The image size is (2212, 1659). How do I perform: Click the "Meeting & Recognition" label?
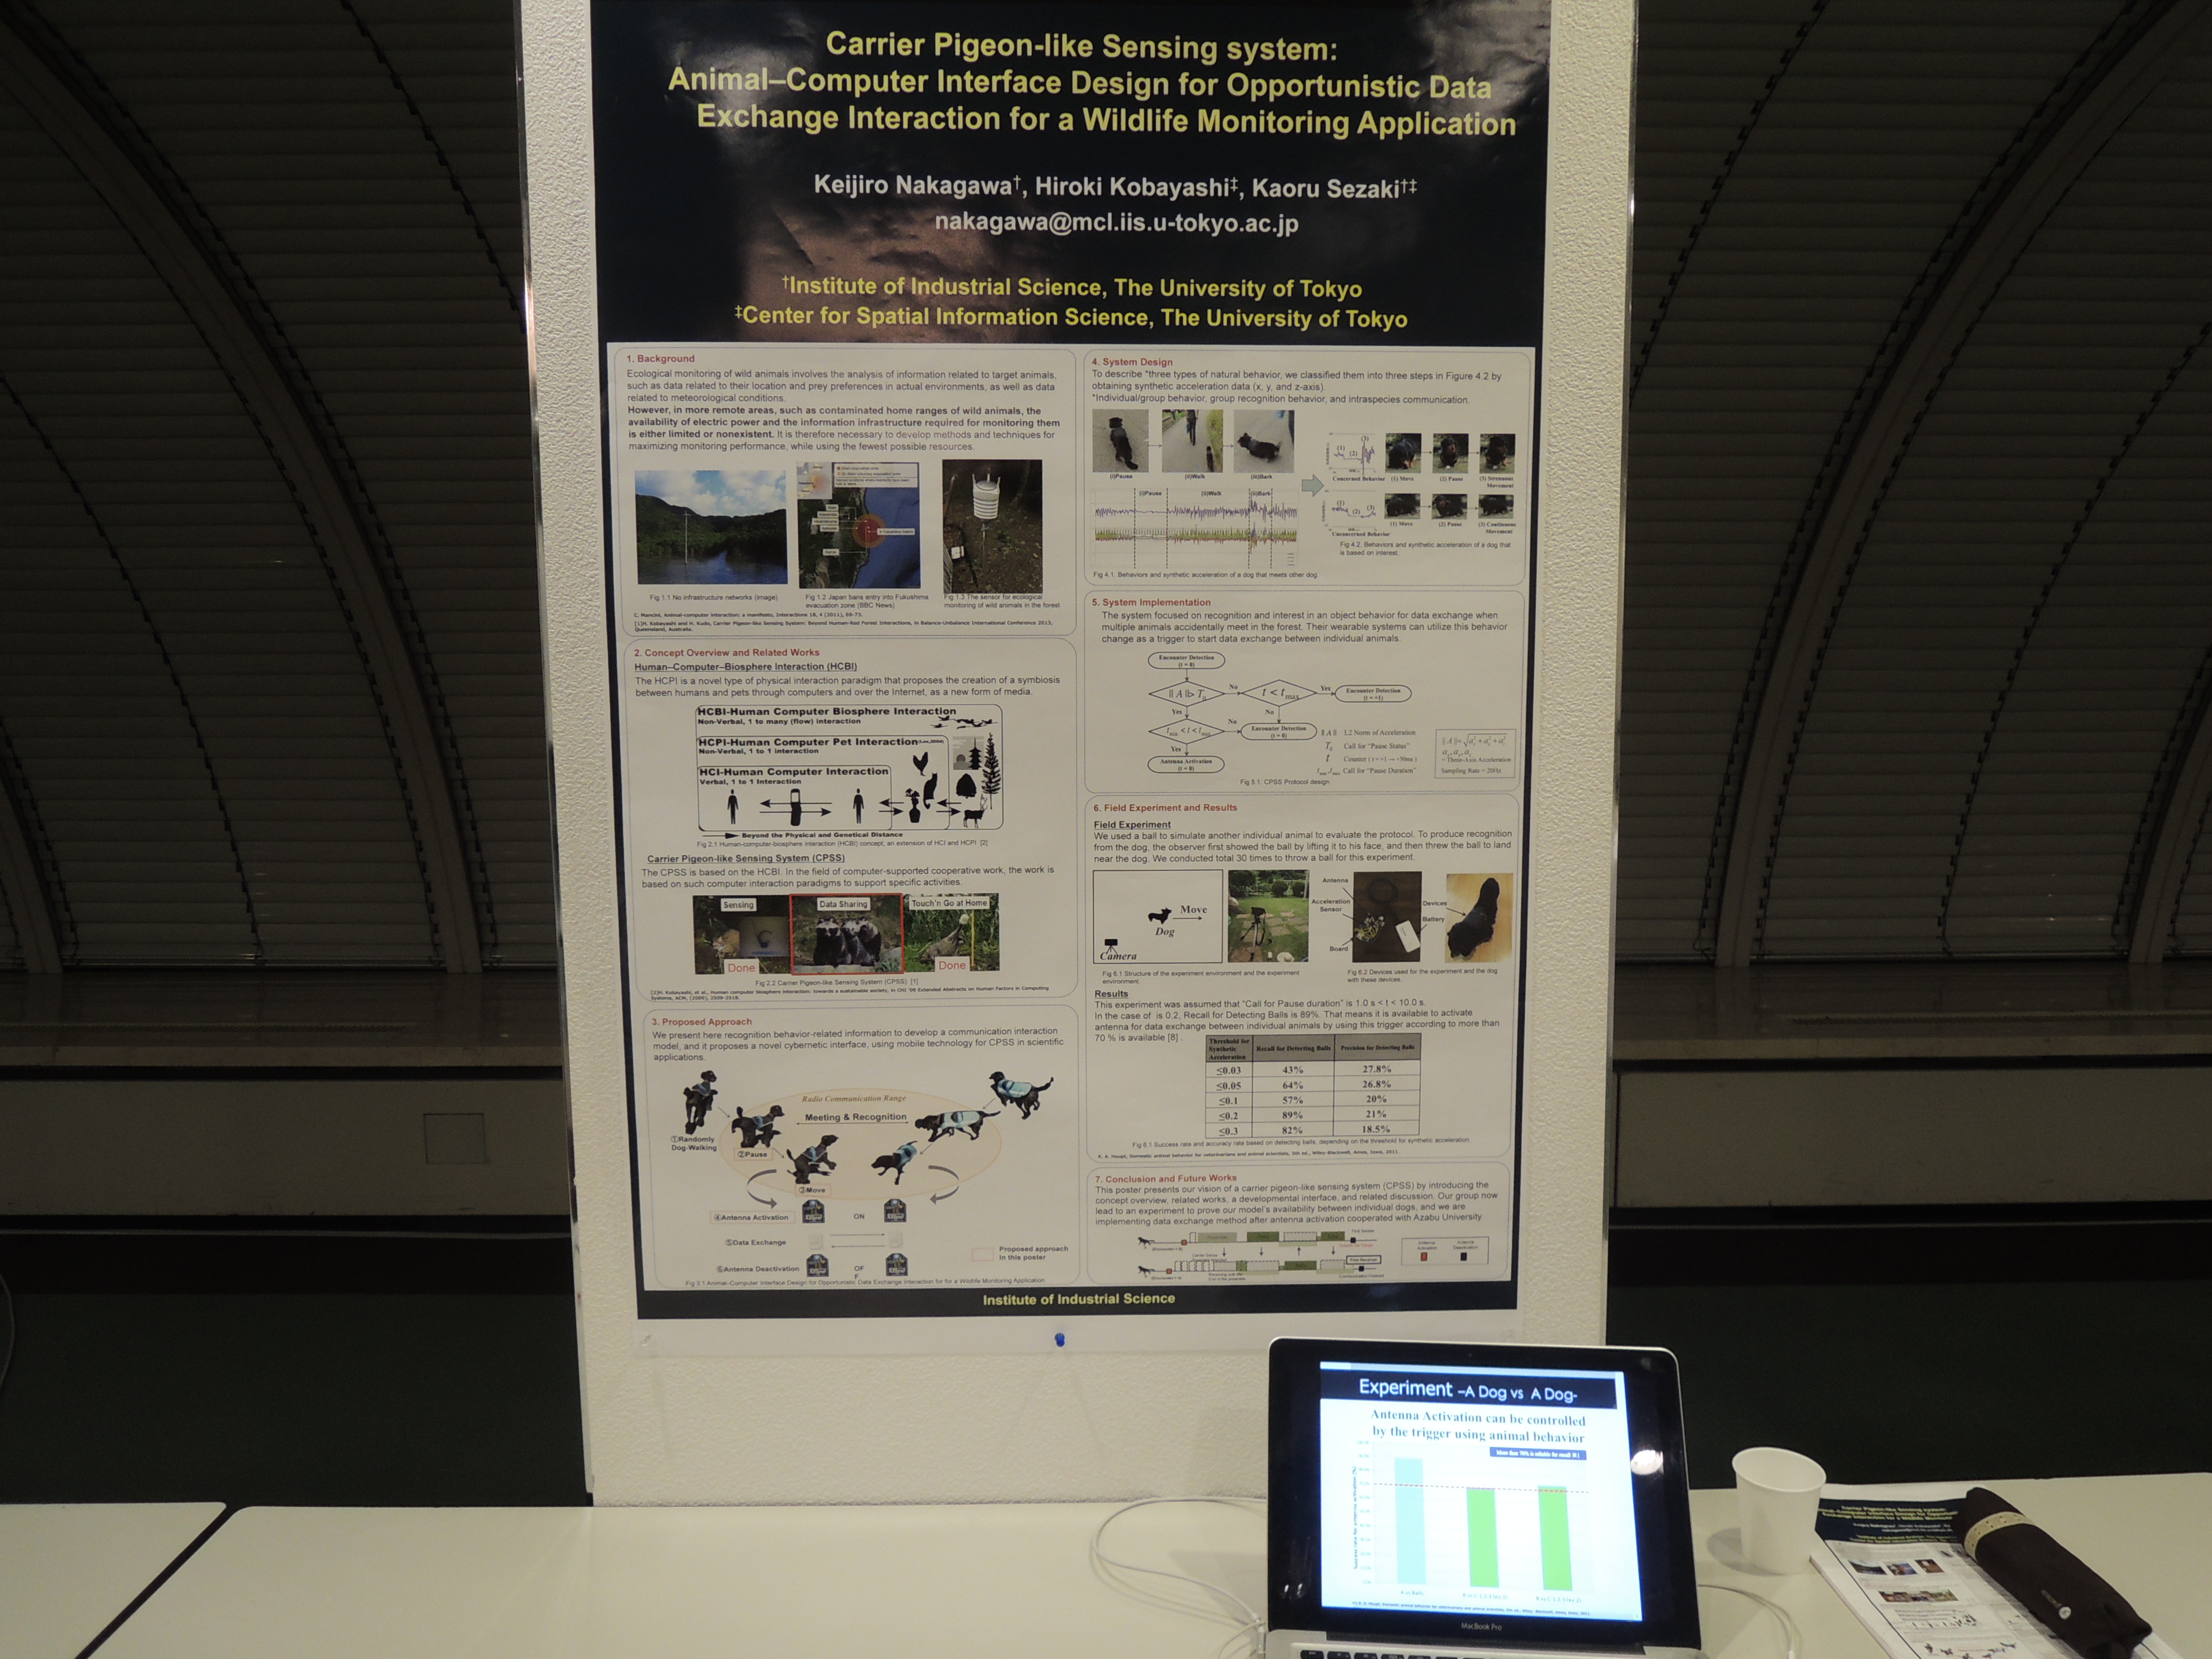pos(855,1117)
